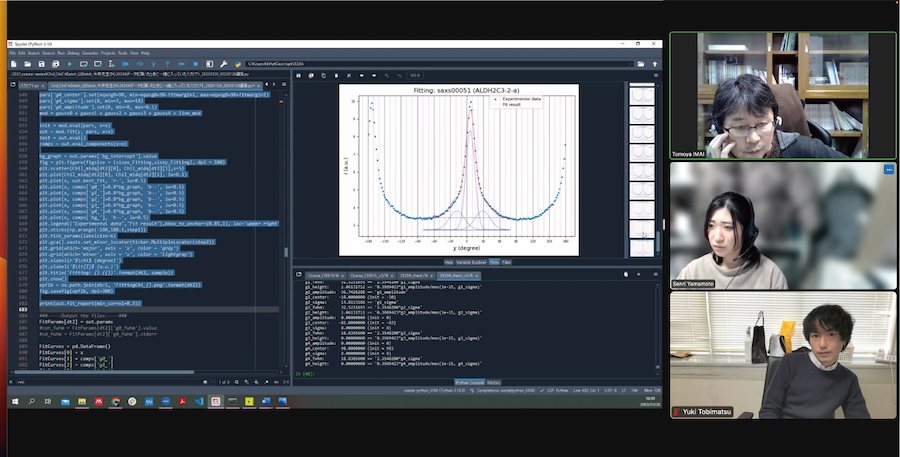Run cell and advance toolbar icon
Screen dimensions: 900x457
(x=98, y=64)
